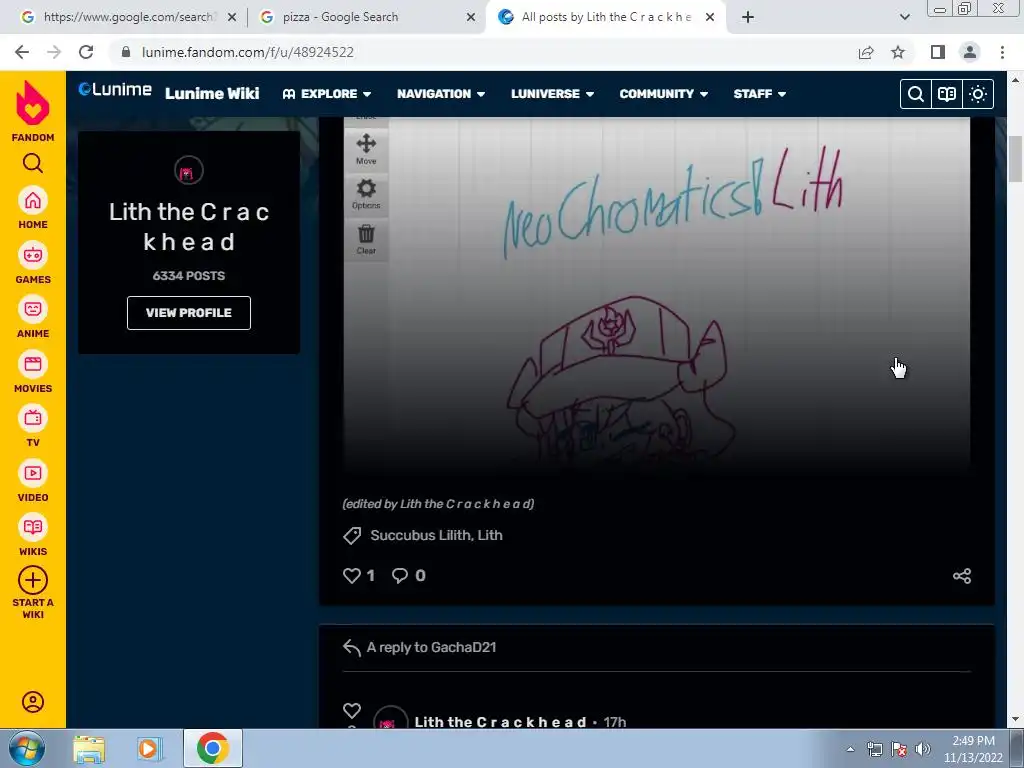Click the 6334 POSTS count text
1024x768 pixels.
coord(189,276)
